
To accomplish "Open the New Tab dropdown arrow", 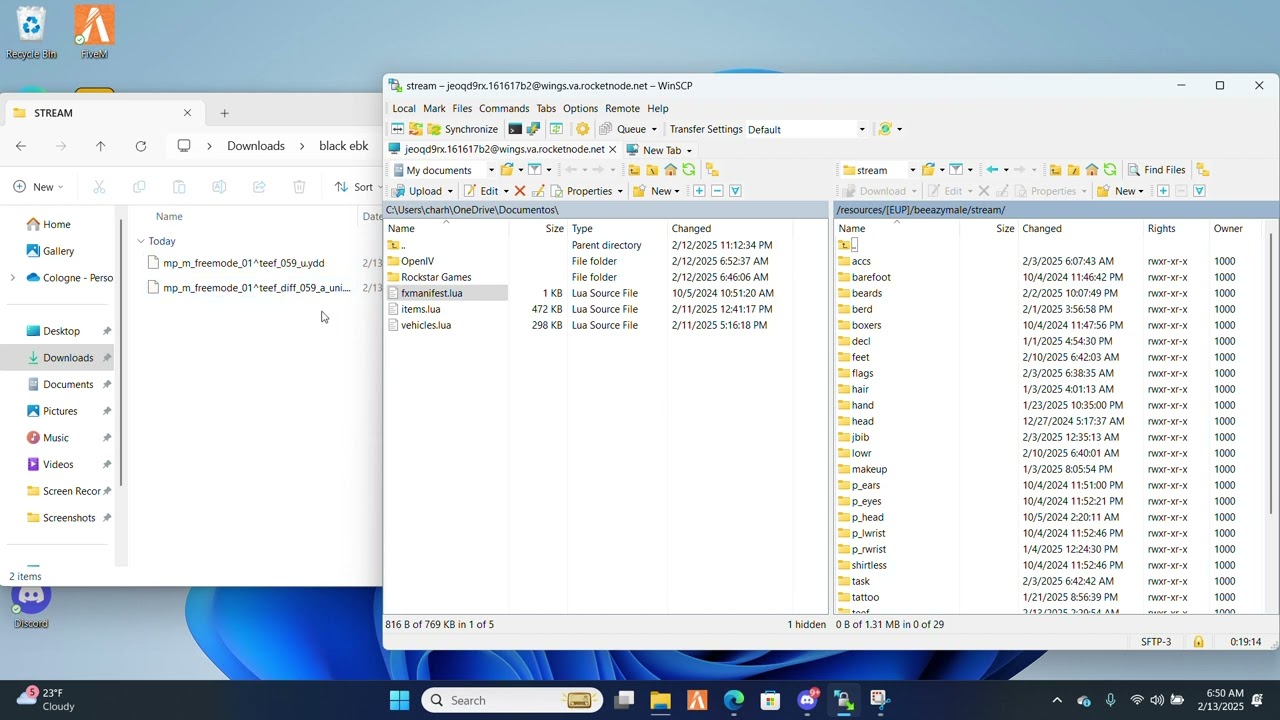I will [x=689, y=150].
